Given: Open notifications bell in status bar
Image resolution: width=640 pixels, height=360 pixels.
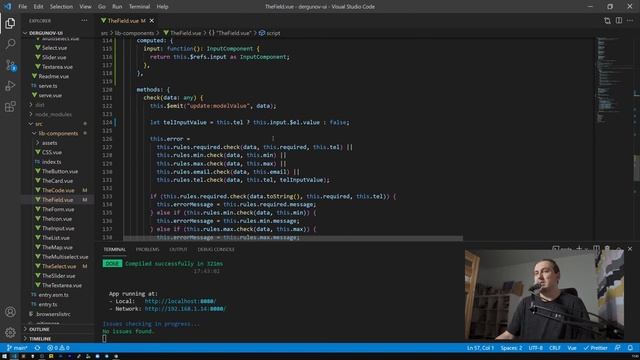Looking at the screenshot, I should [630, 348].
